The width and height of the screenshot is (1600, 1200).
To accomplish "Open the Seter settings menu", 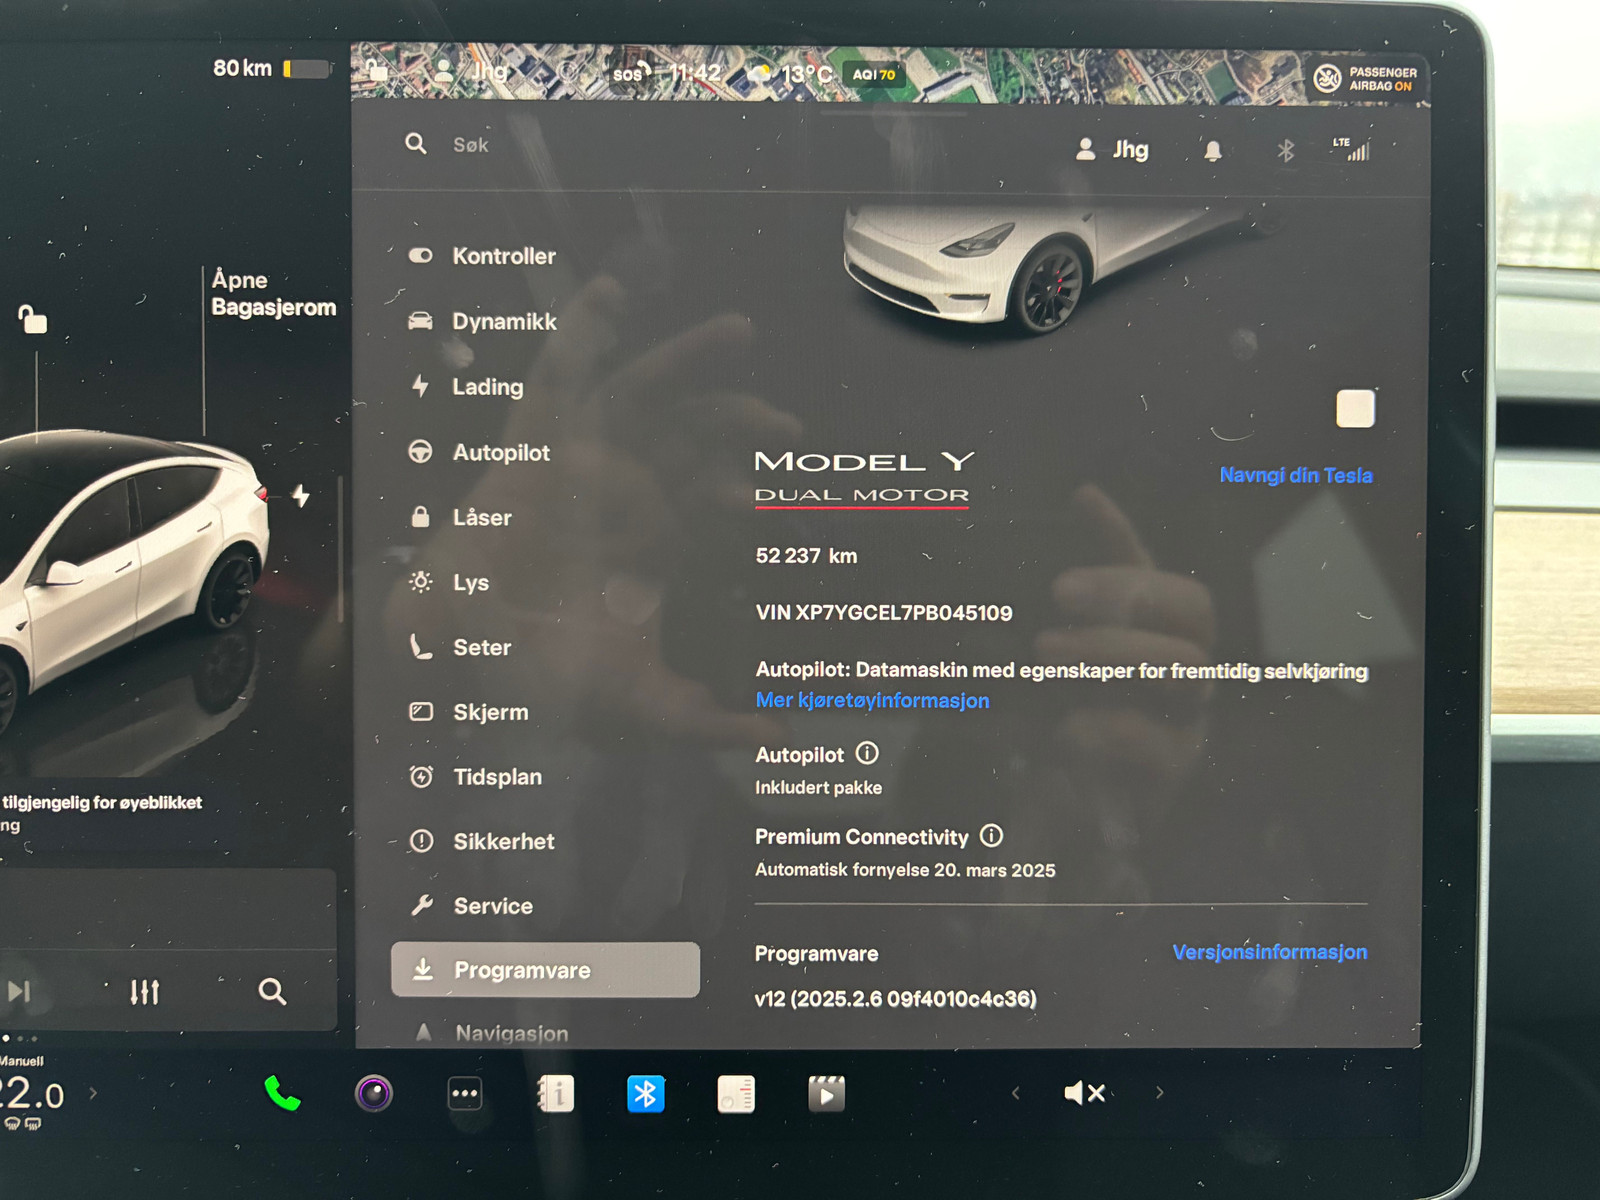I will click(x=461, y=647).
